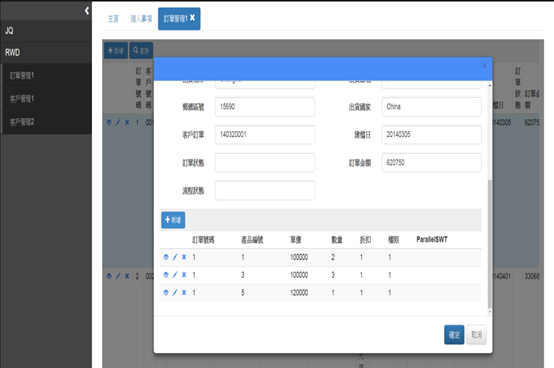Collapse the sidebar with the chevron icon
The image size is (554, 368).
(x=87, y=11)
